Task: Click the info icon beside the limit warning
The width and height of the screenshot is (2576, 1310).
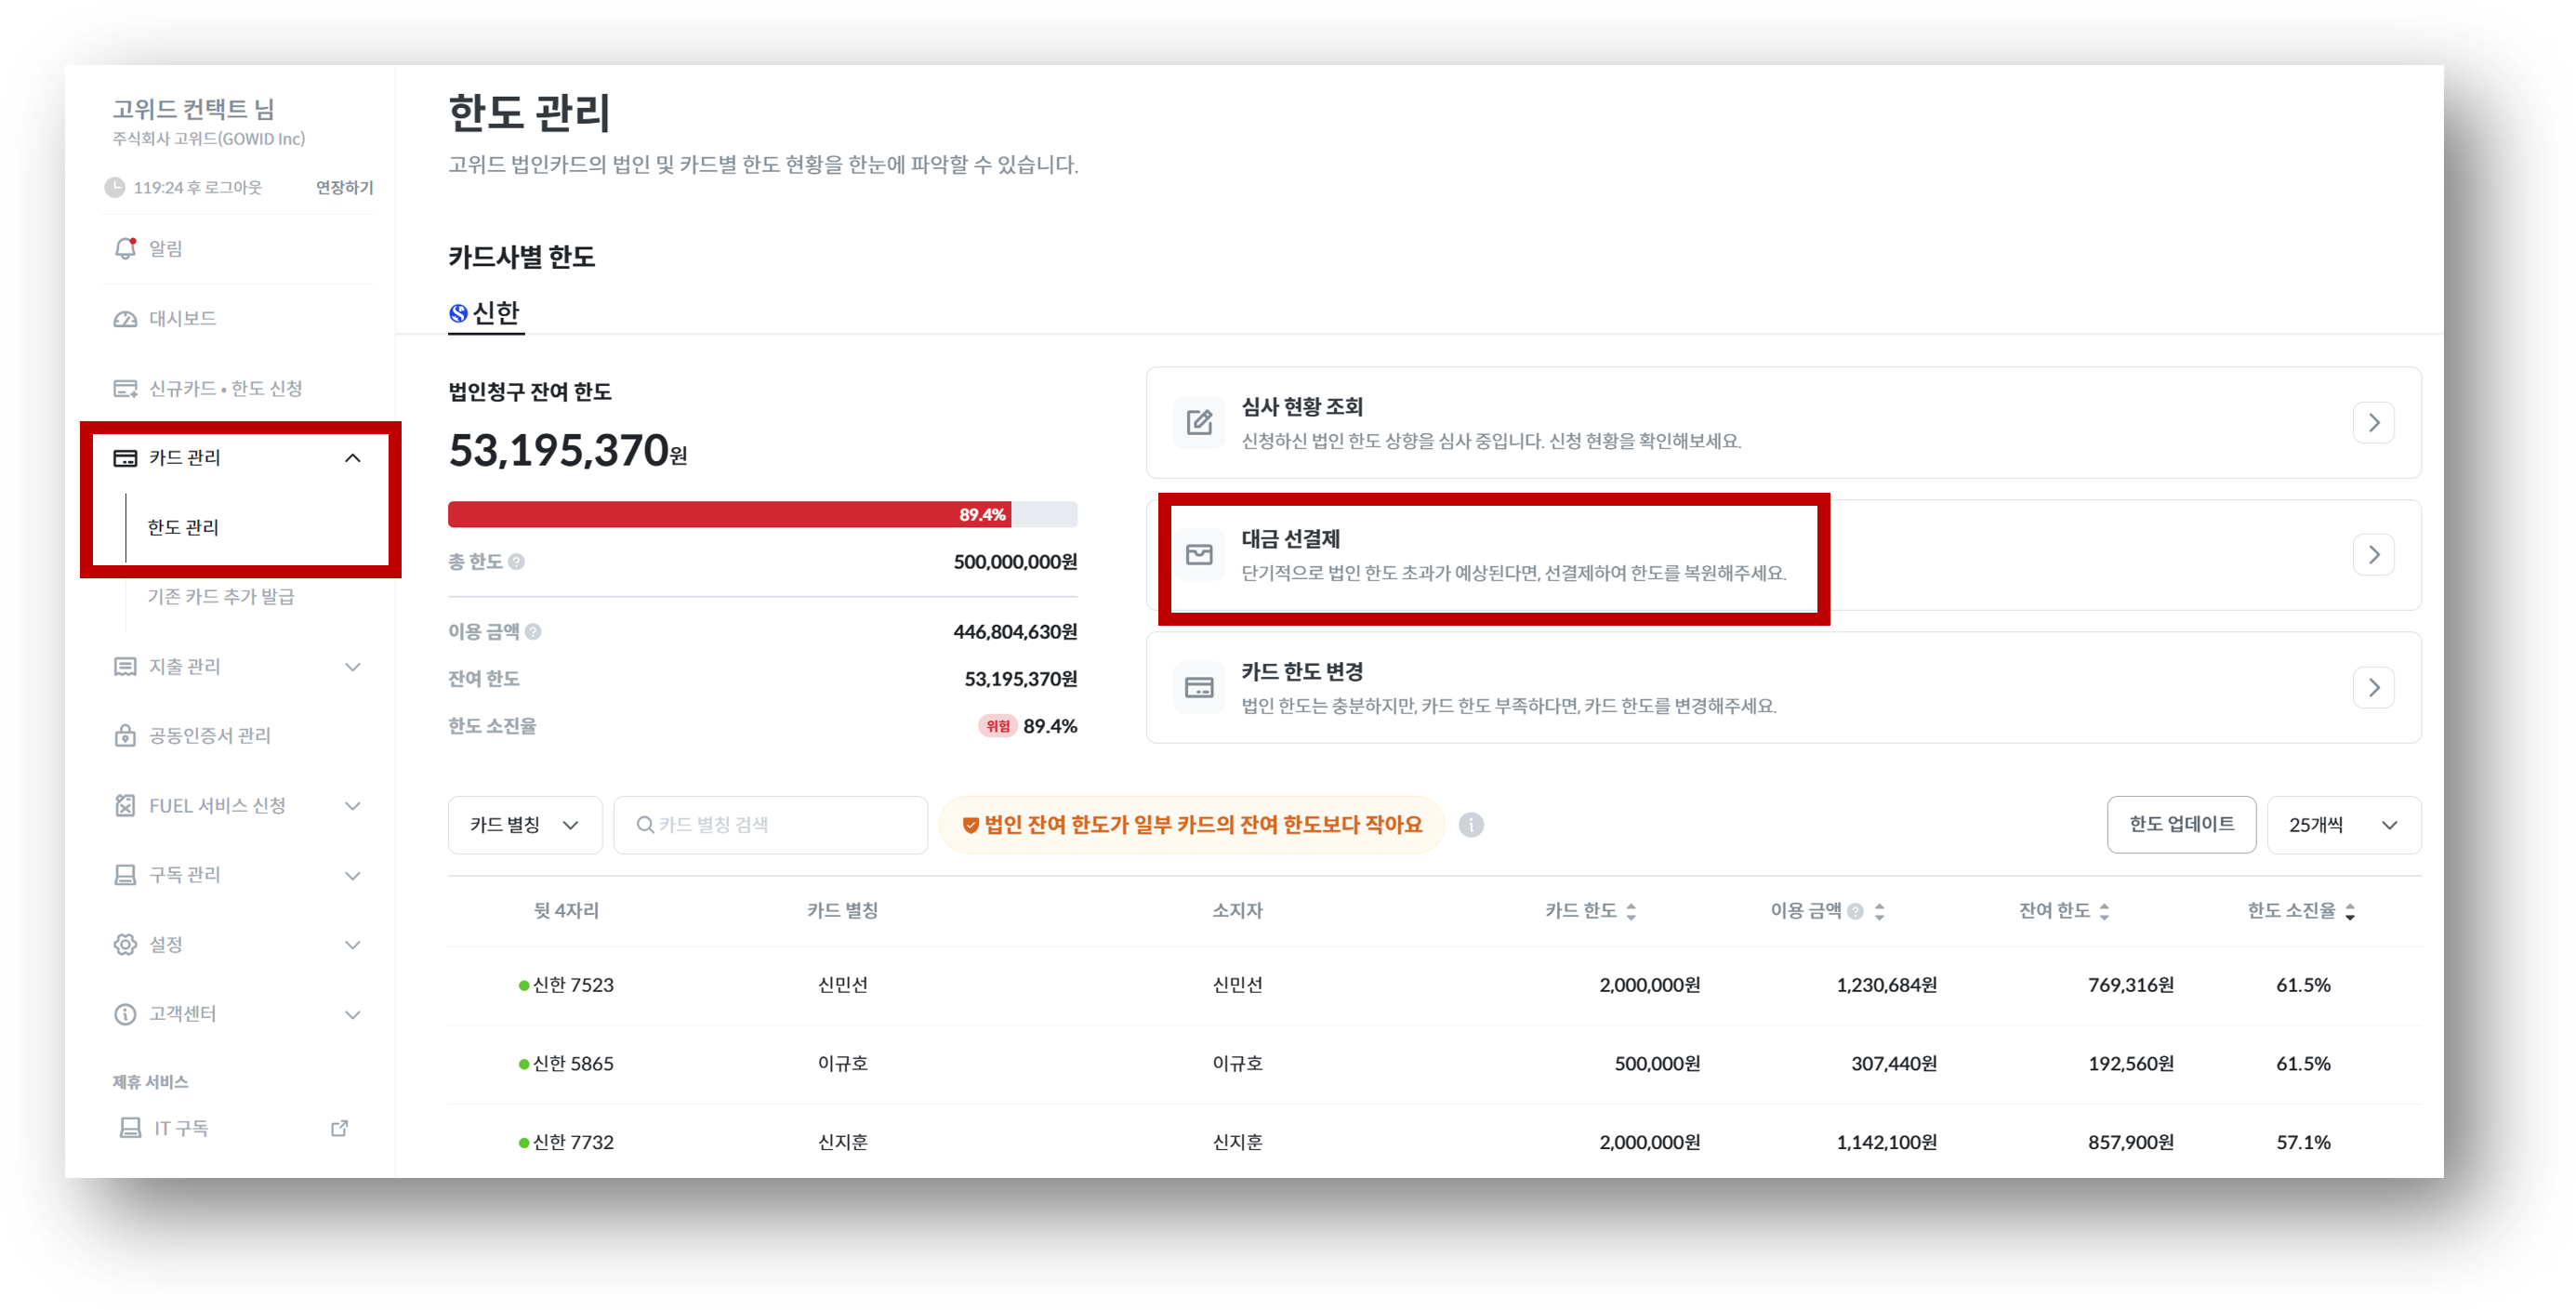Action: tap(1470, 825)
